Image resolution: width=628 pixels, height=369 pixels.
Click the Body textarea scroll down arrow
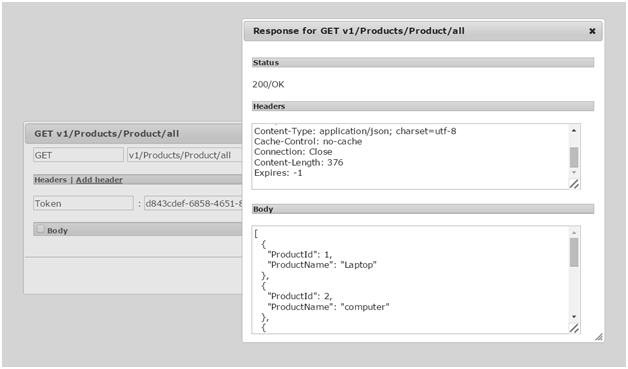574,317
